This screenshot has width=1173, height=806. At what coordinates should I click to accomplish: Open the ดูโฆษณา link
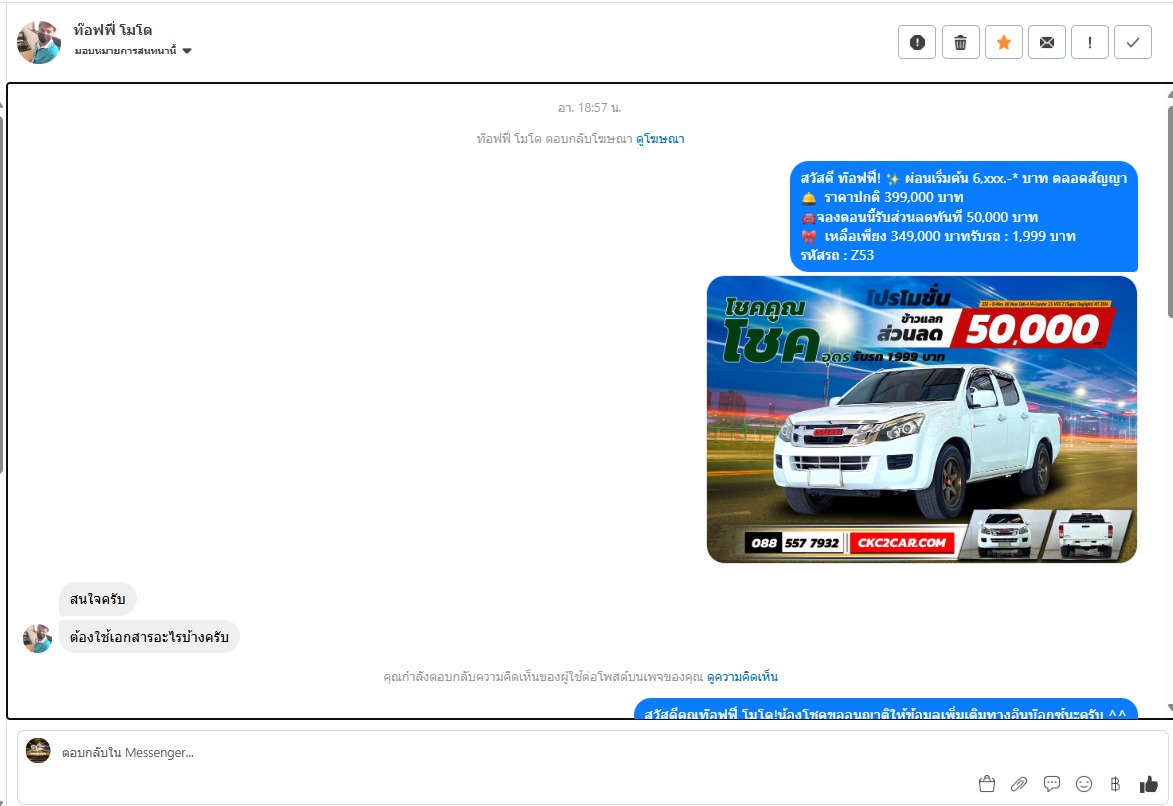click(660, 138)
